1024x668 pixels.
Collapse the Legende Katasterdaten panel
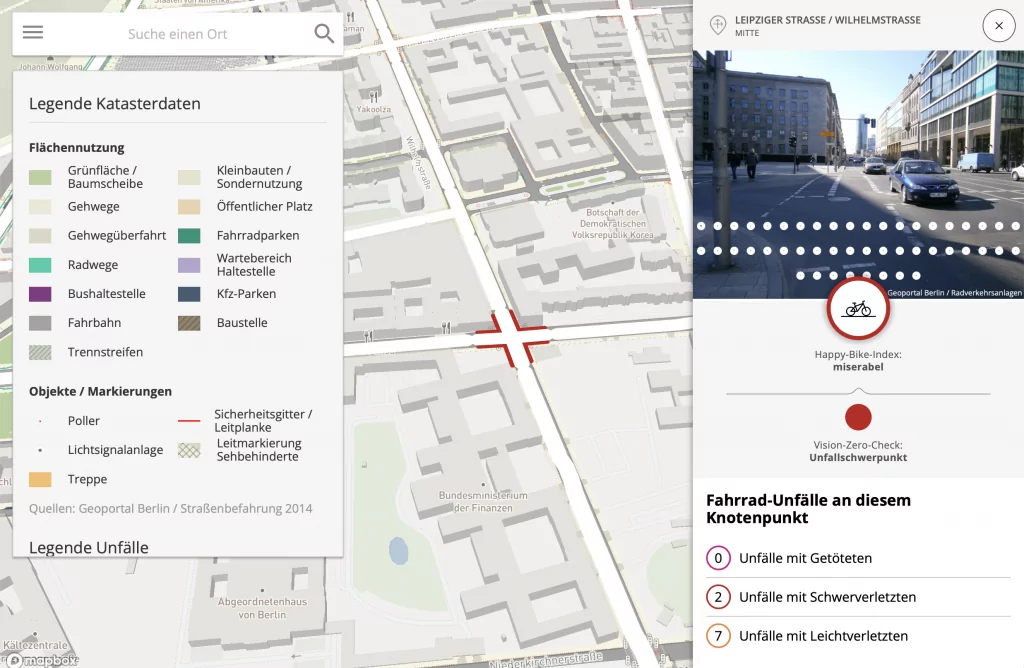113,104
